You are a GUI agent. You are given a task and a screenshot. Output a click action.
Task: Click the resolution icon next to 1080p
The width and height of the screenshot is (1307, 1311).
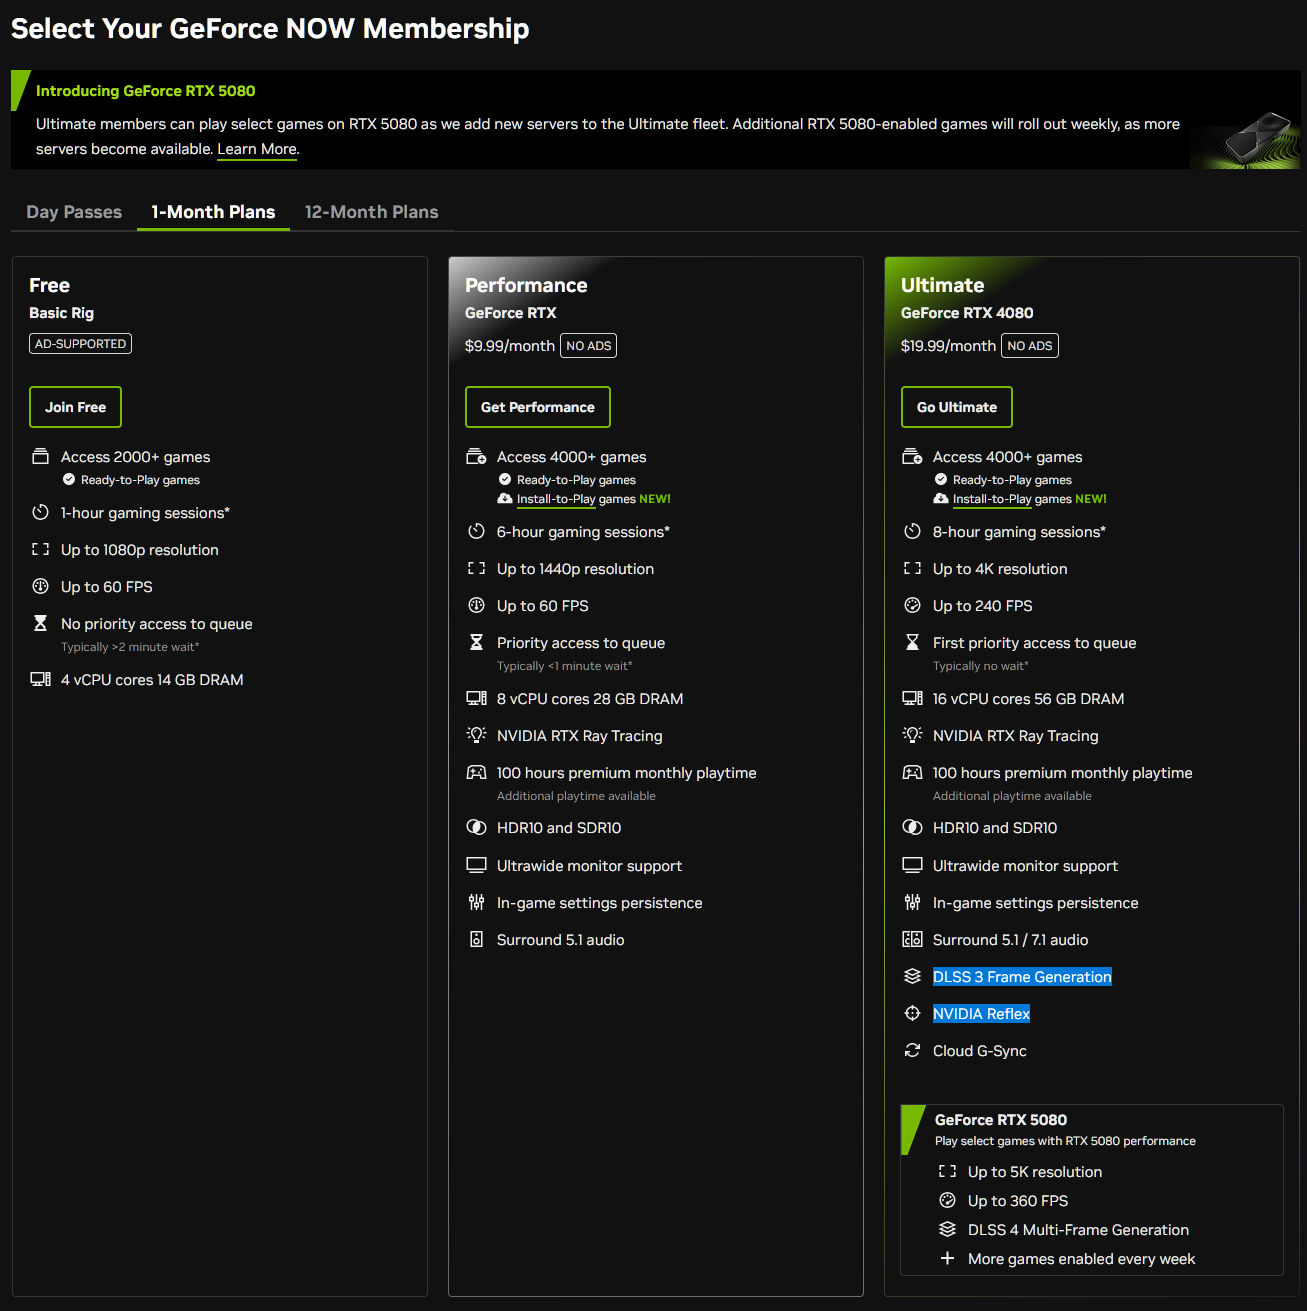[40, 549]
